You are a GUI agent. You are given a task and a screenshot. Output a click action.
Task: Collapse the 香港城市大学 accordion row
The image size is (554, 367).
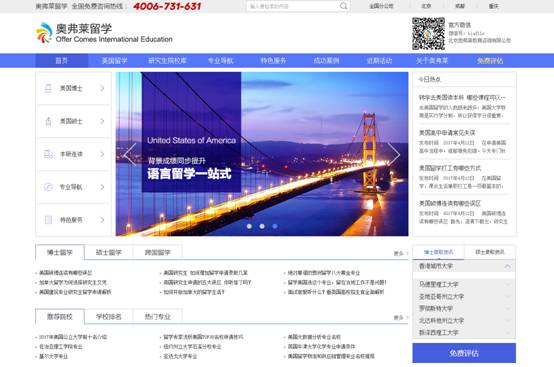click(464, 266)
